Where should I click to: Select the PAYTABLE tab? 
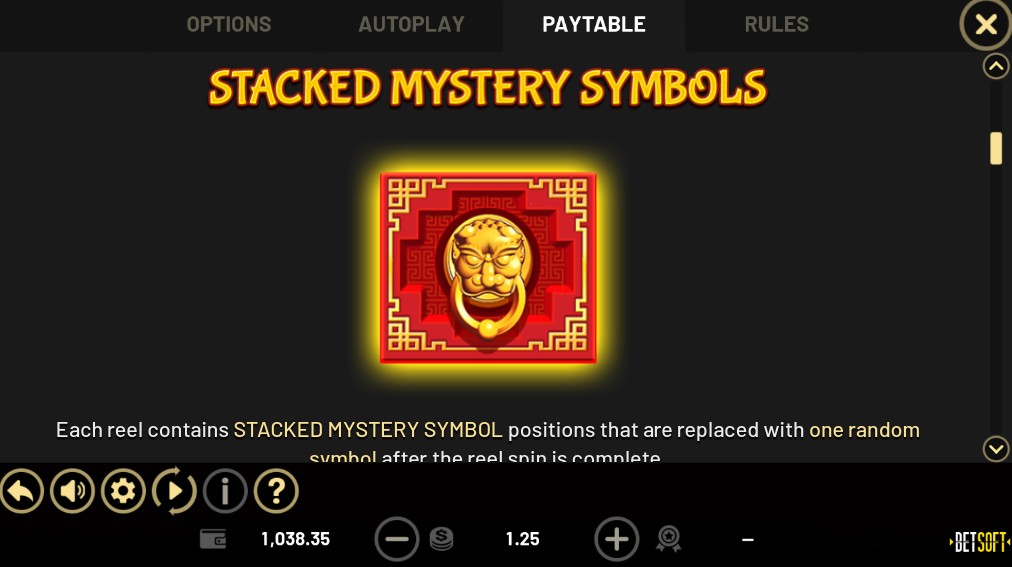pos(594,25)
